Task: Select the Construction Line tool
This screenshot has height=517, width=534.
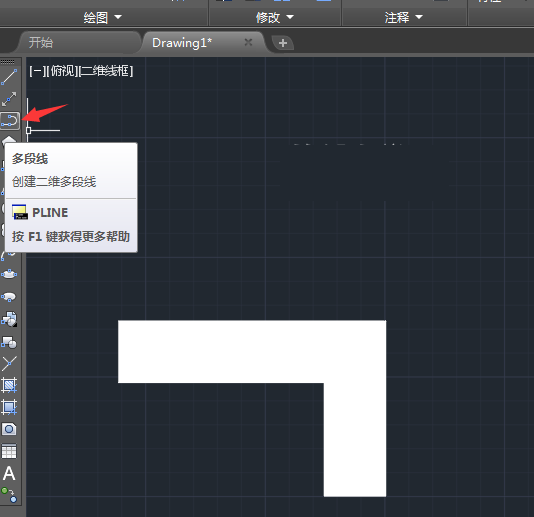Action: [9, 99]
